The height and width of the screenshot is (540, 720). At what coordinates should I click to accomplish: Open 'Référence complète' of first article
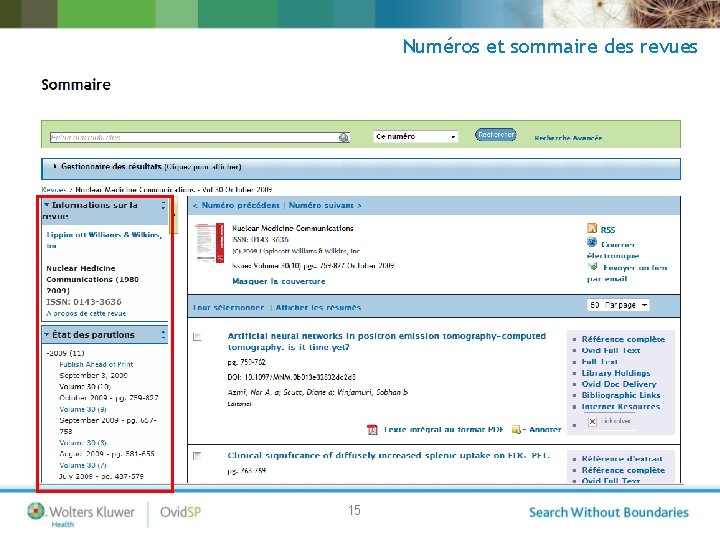pos(623,339)
